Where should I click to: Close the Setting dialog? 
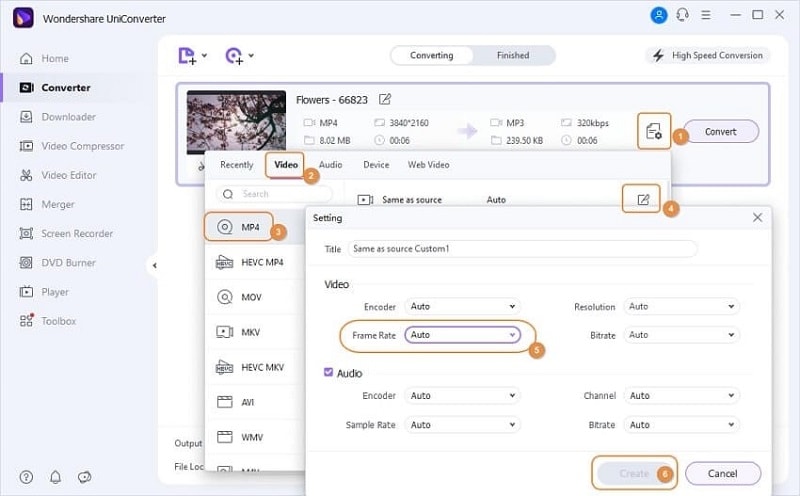(758, 217)
